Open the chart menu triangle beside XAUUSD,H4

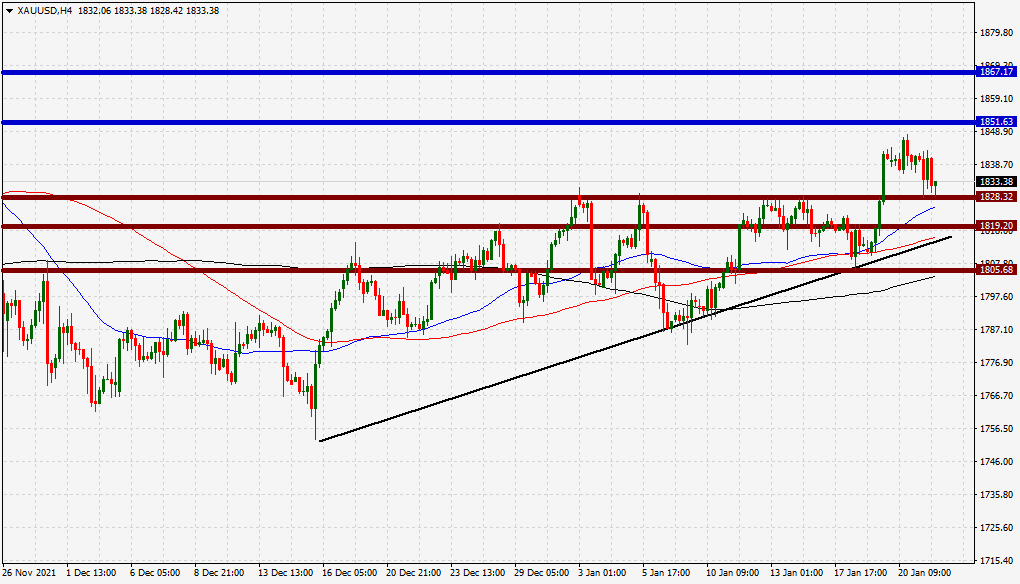tap(9, 10)
